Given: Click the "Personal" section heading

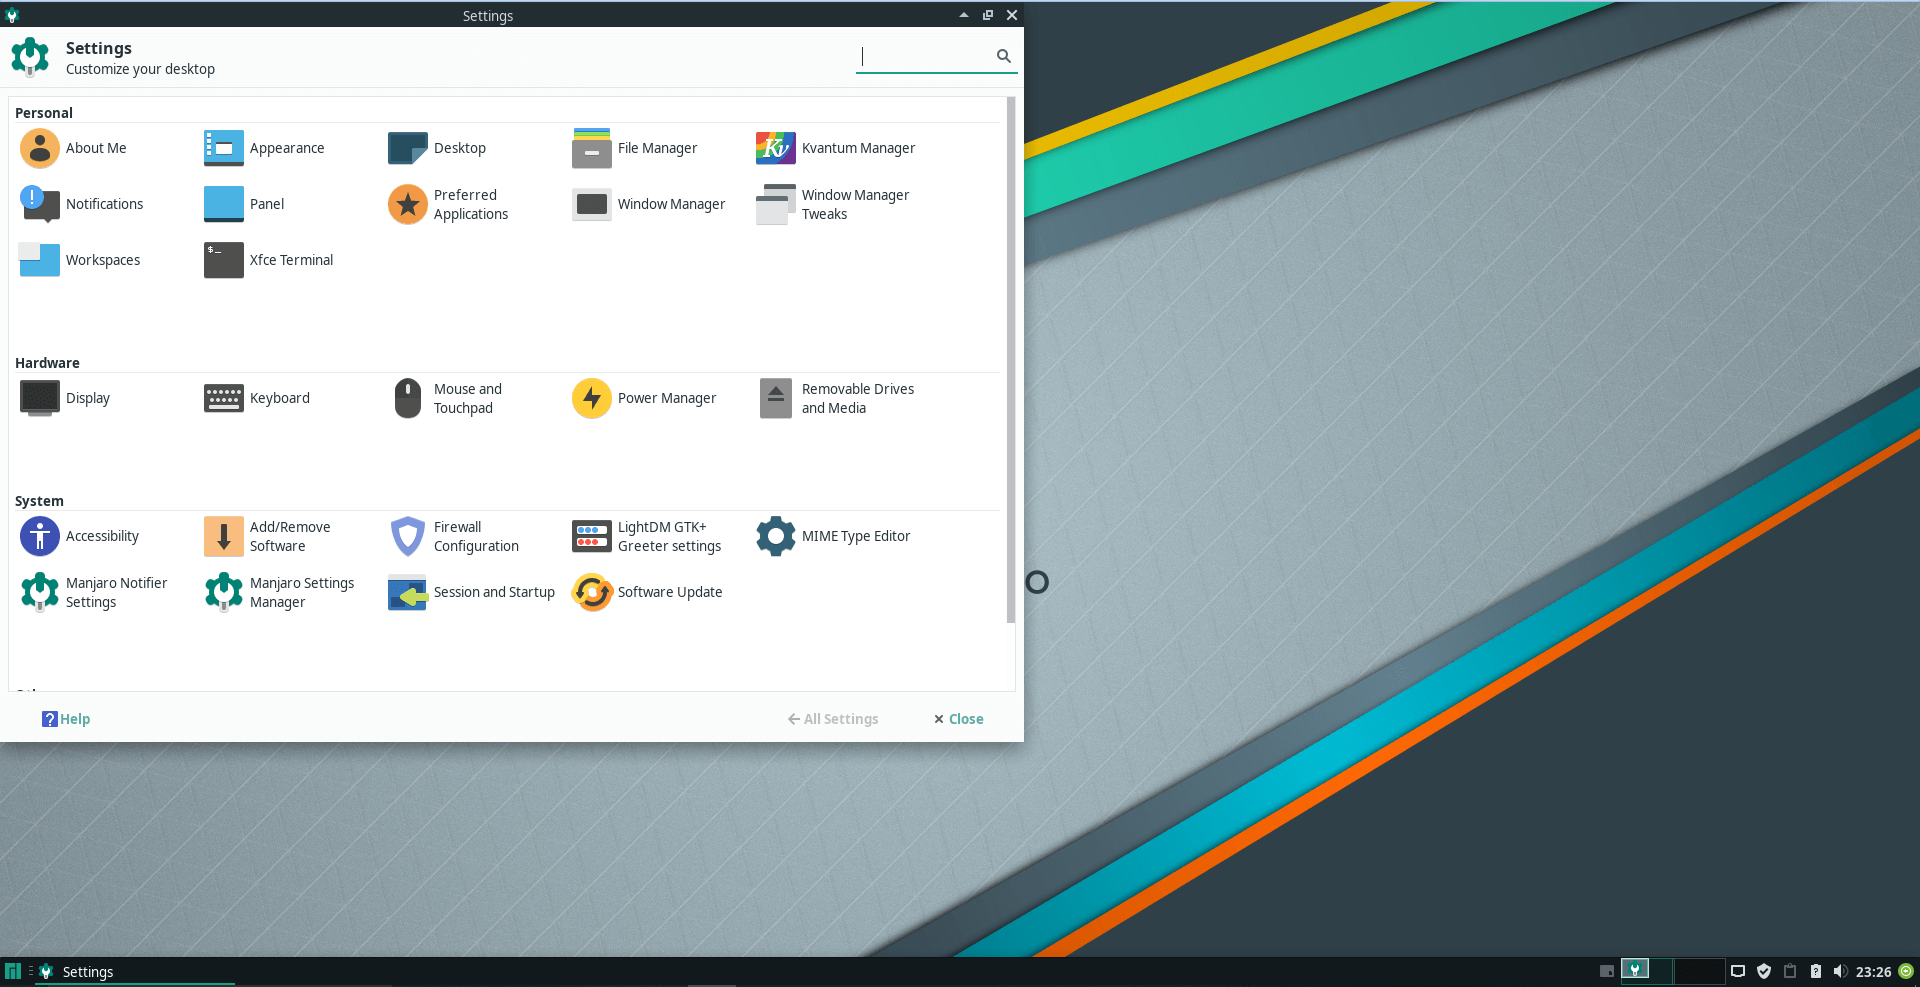Looking at the screenshot, I should point(44,113).
